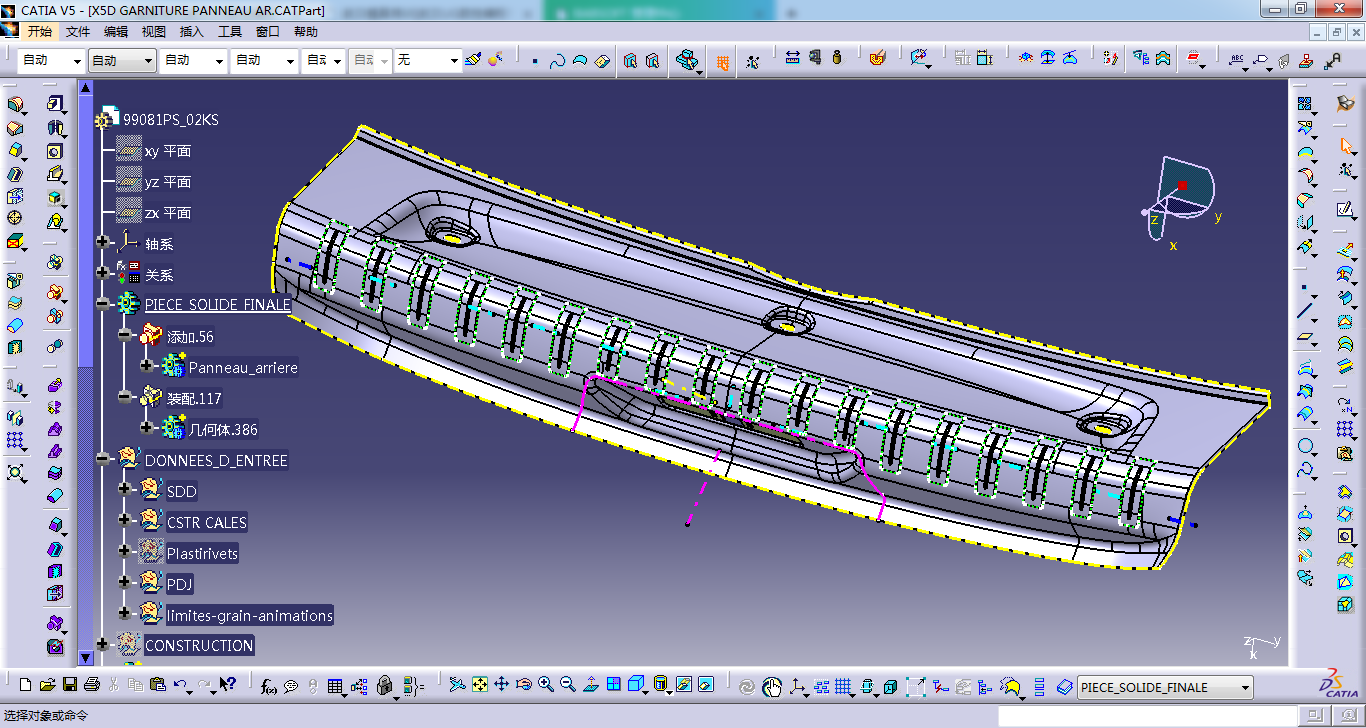Click the Plane creation icon on right toolbar
This screenshot has height=728, width=1366.
(x=1305, y=337)
